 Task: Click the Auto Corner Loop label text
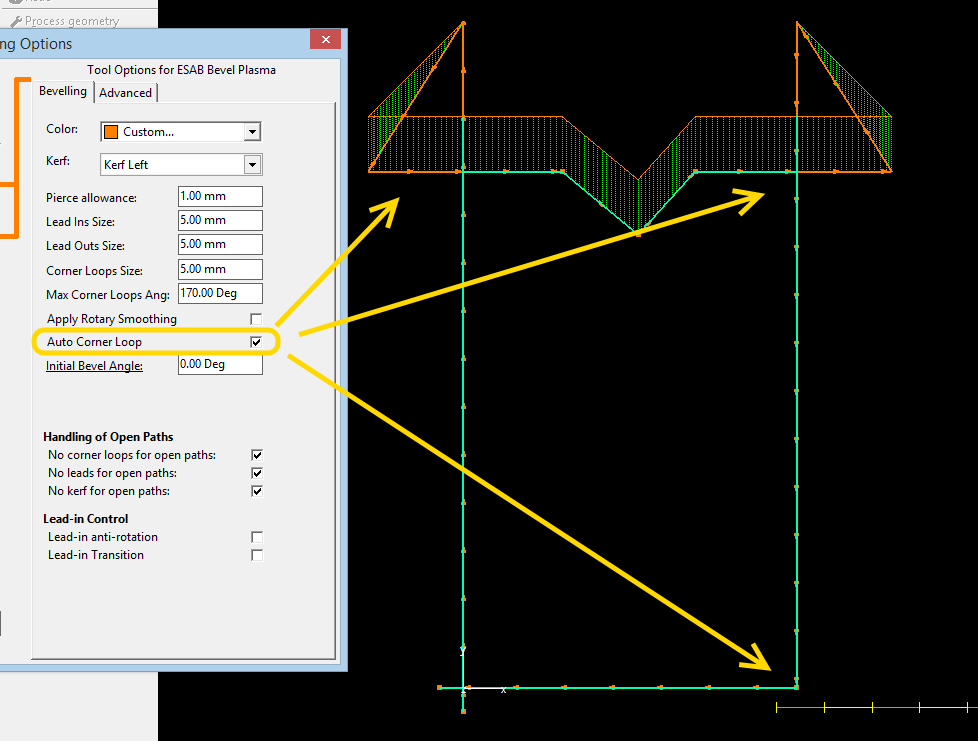tap(94, 342)
